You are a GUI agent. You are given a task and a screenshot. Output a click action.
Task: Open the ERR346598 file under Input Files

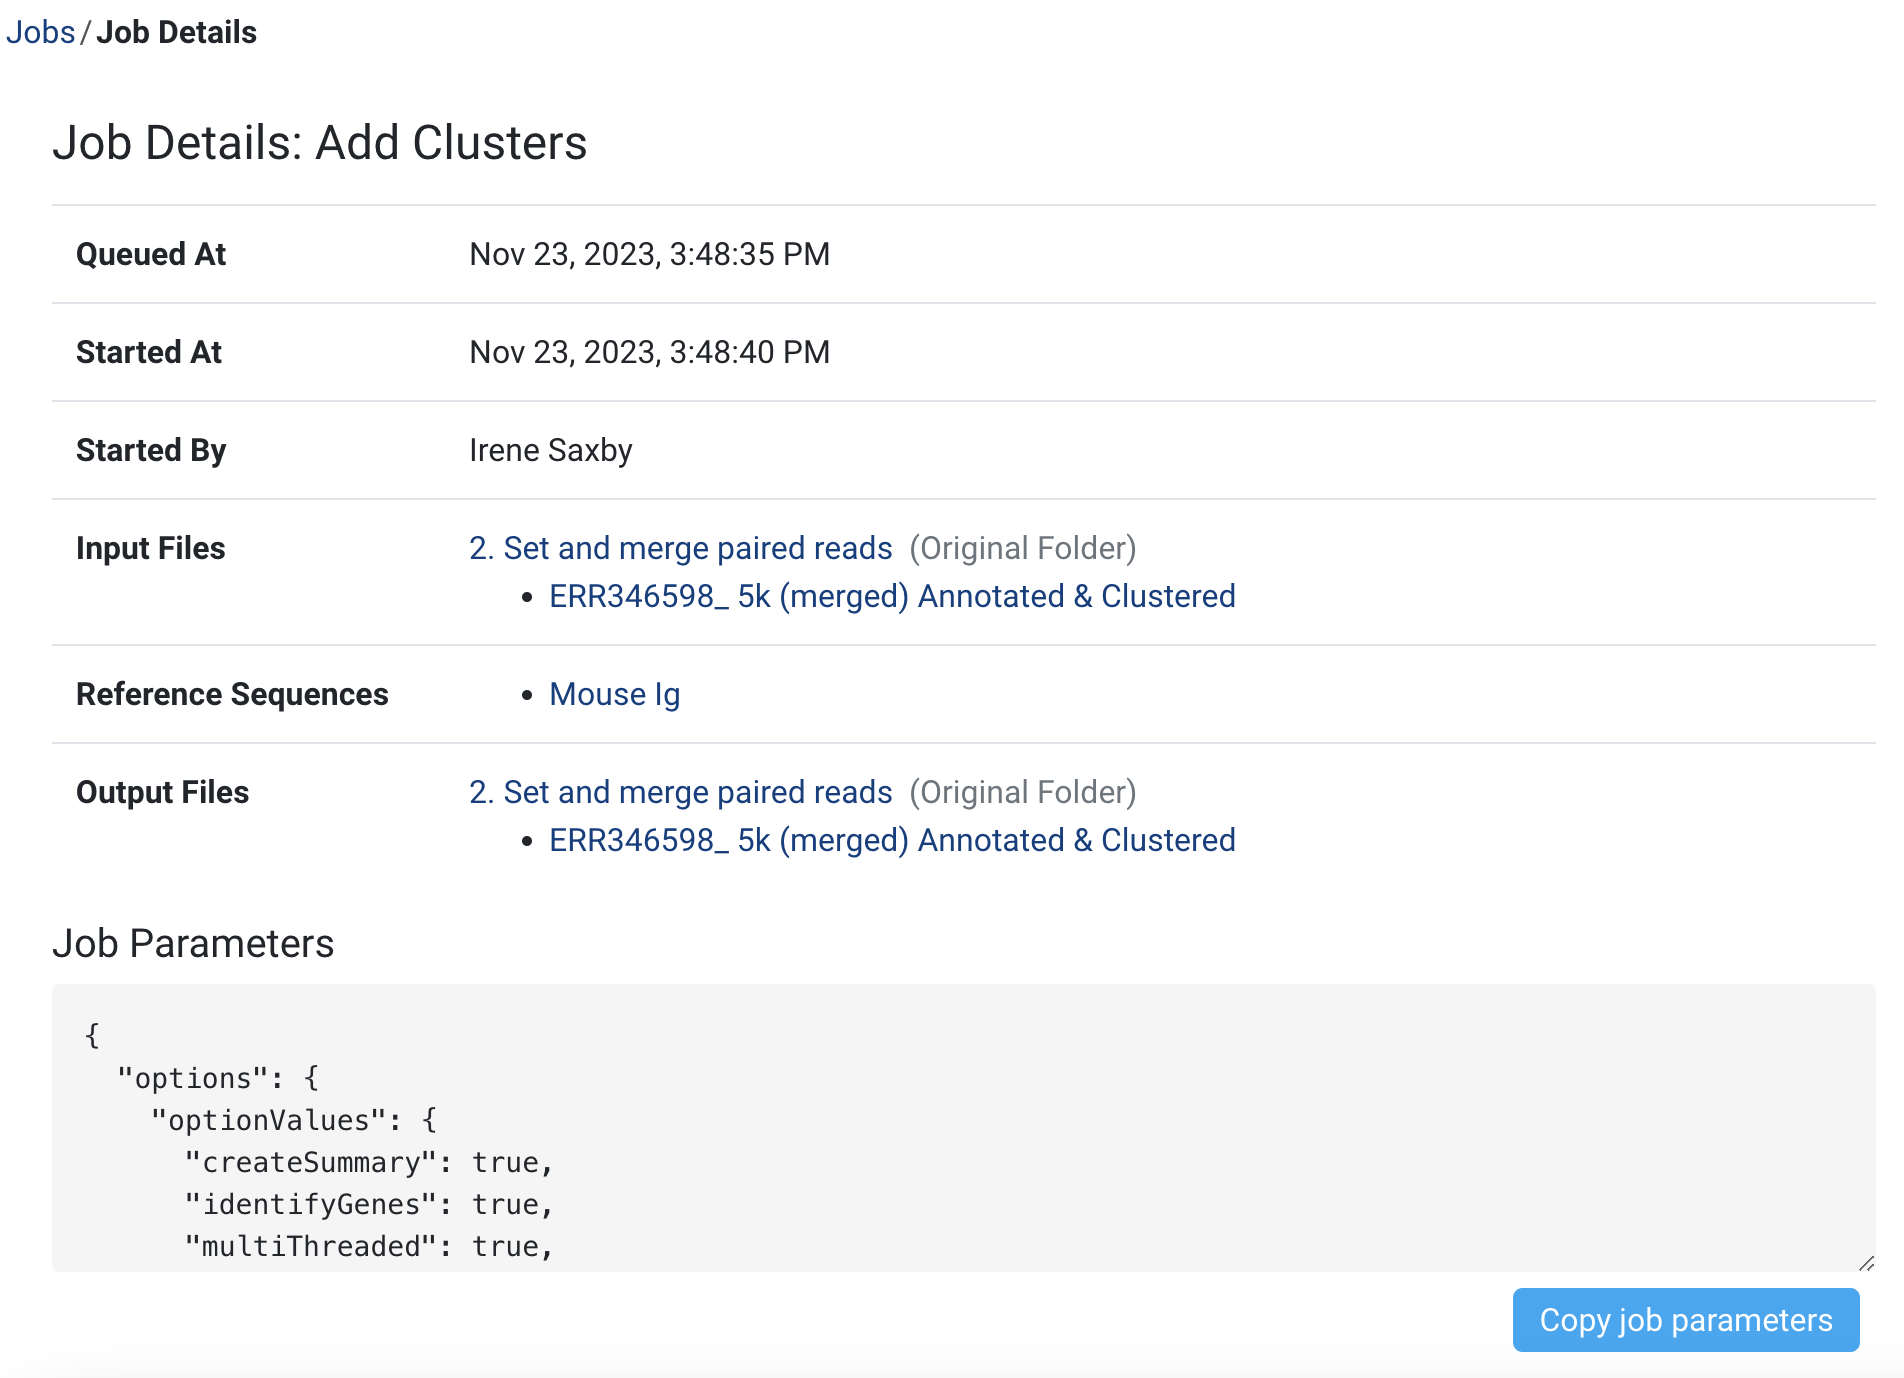[892, 596]
